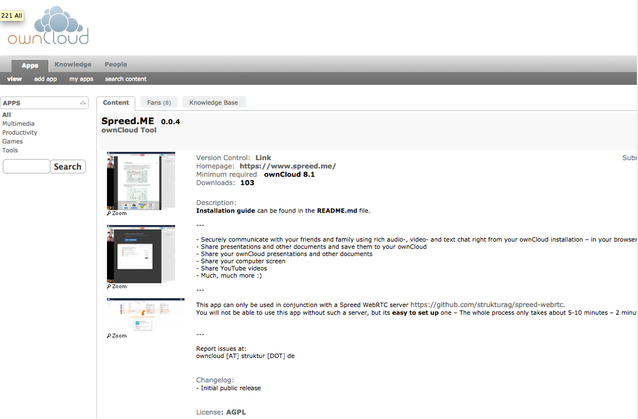Open the Apps main tab
This screenshot has width=638, height=419.
pos(30,65)
